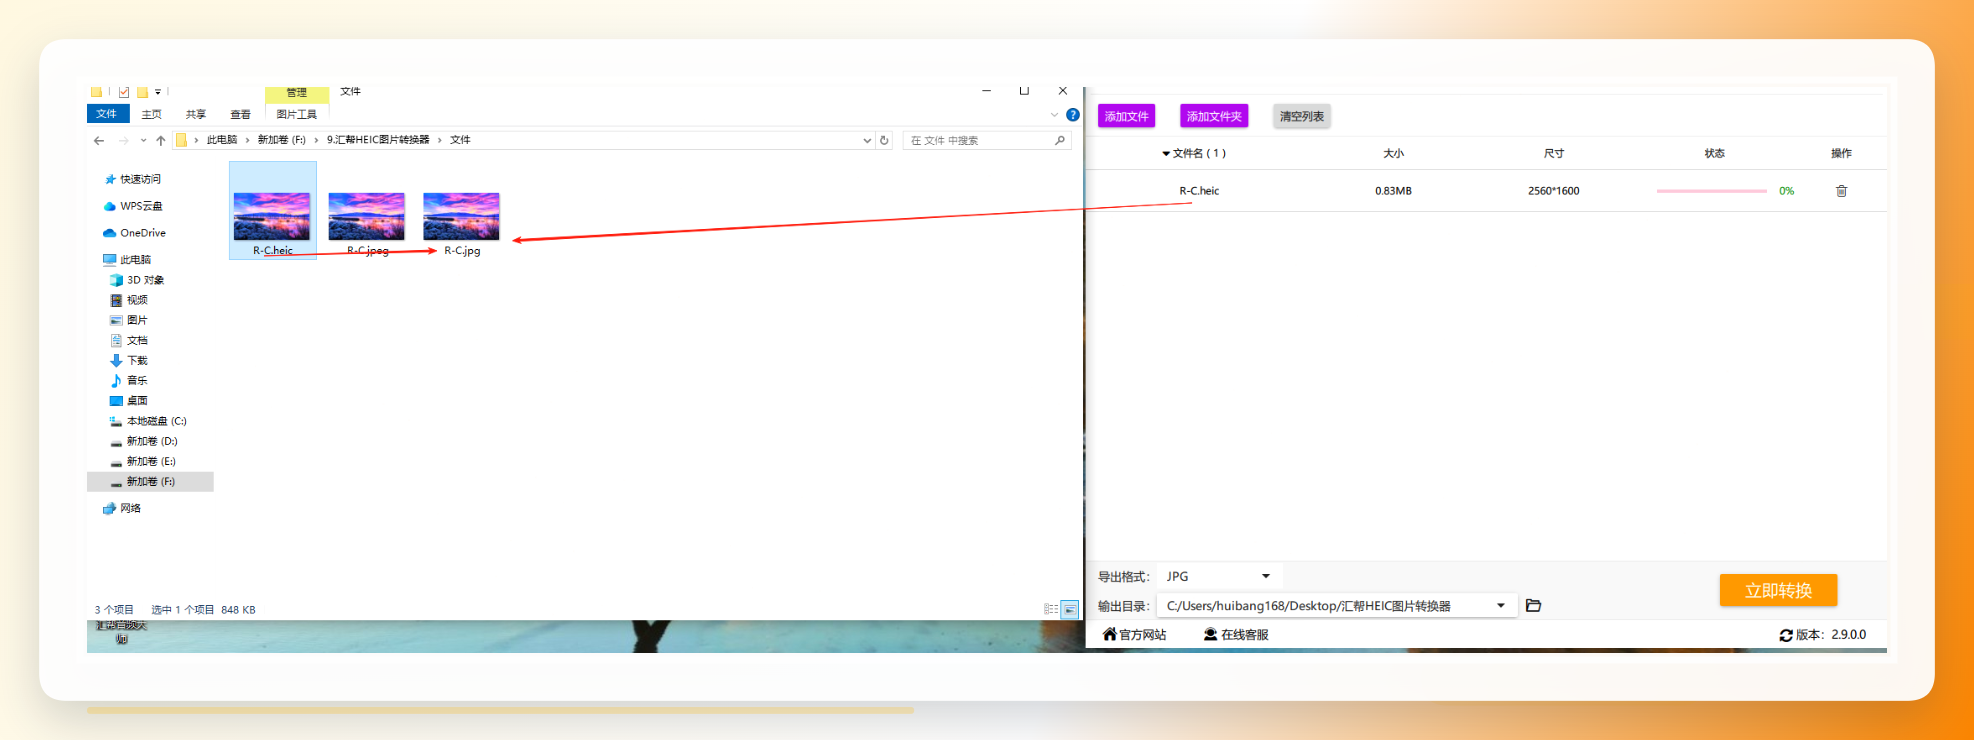
Task: Click the Explorer help question mark icon
Action: (x=1073, y=115)
